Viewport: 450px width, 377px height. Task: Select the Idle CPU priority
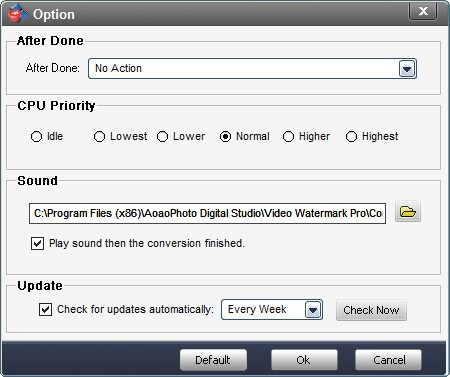click(x=36, y=136)
